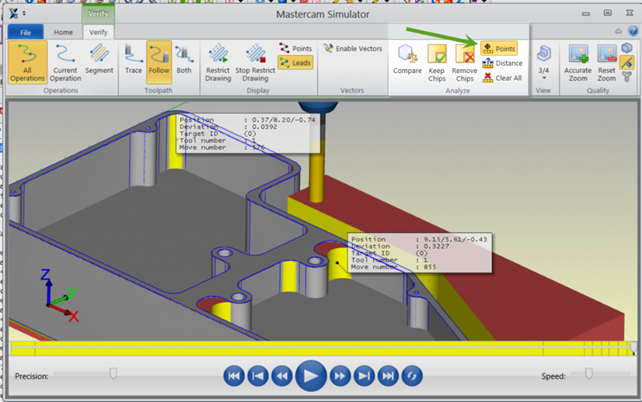Screen dimensions: 642x402
Task: Select All Operations toolpath display
Action: point(27,62)
